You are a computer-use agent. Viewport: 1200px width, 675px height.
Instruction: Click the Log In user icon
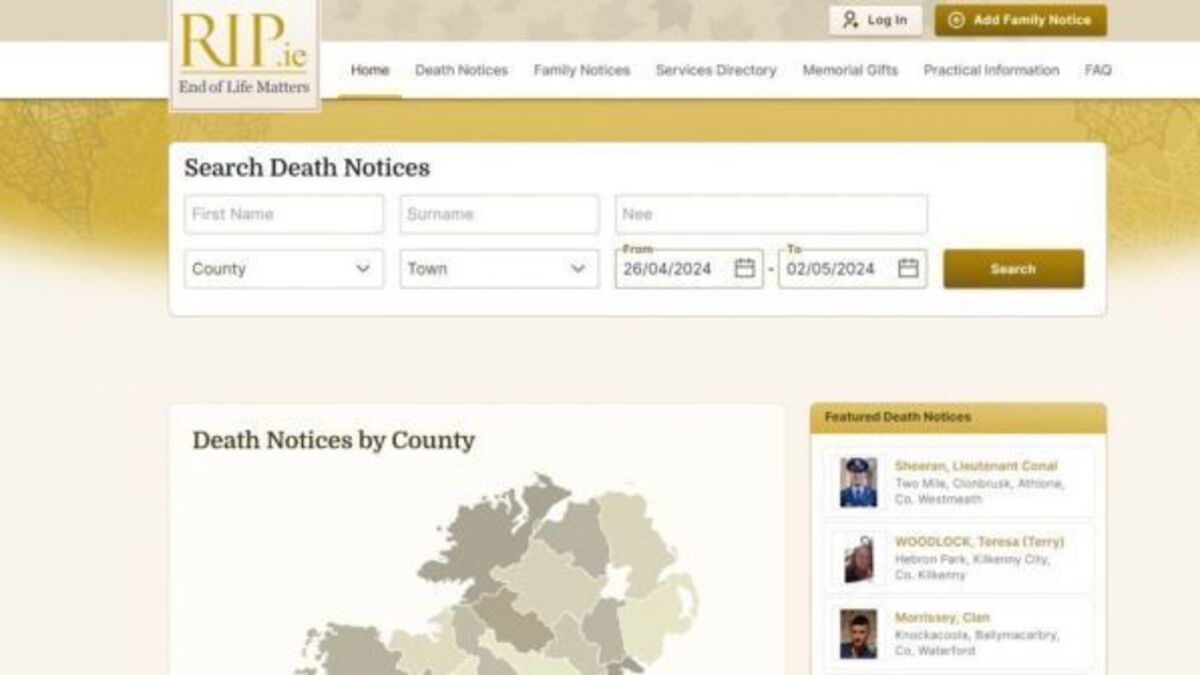tap(851, 20)
